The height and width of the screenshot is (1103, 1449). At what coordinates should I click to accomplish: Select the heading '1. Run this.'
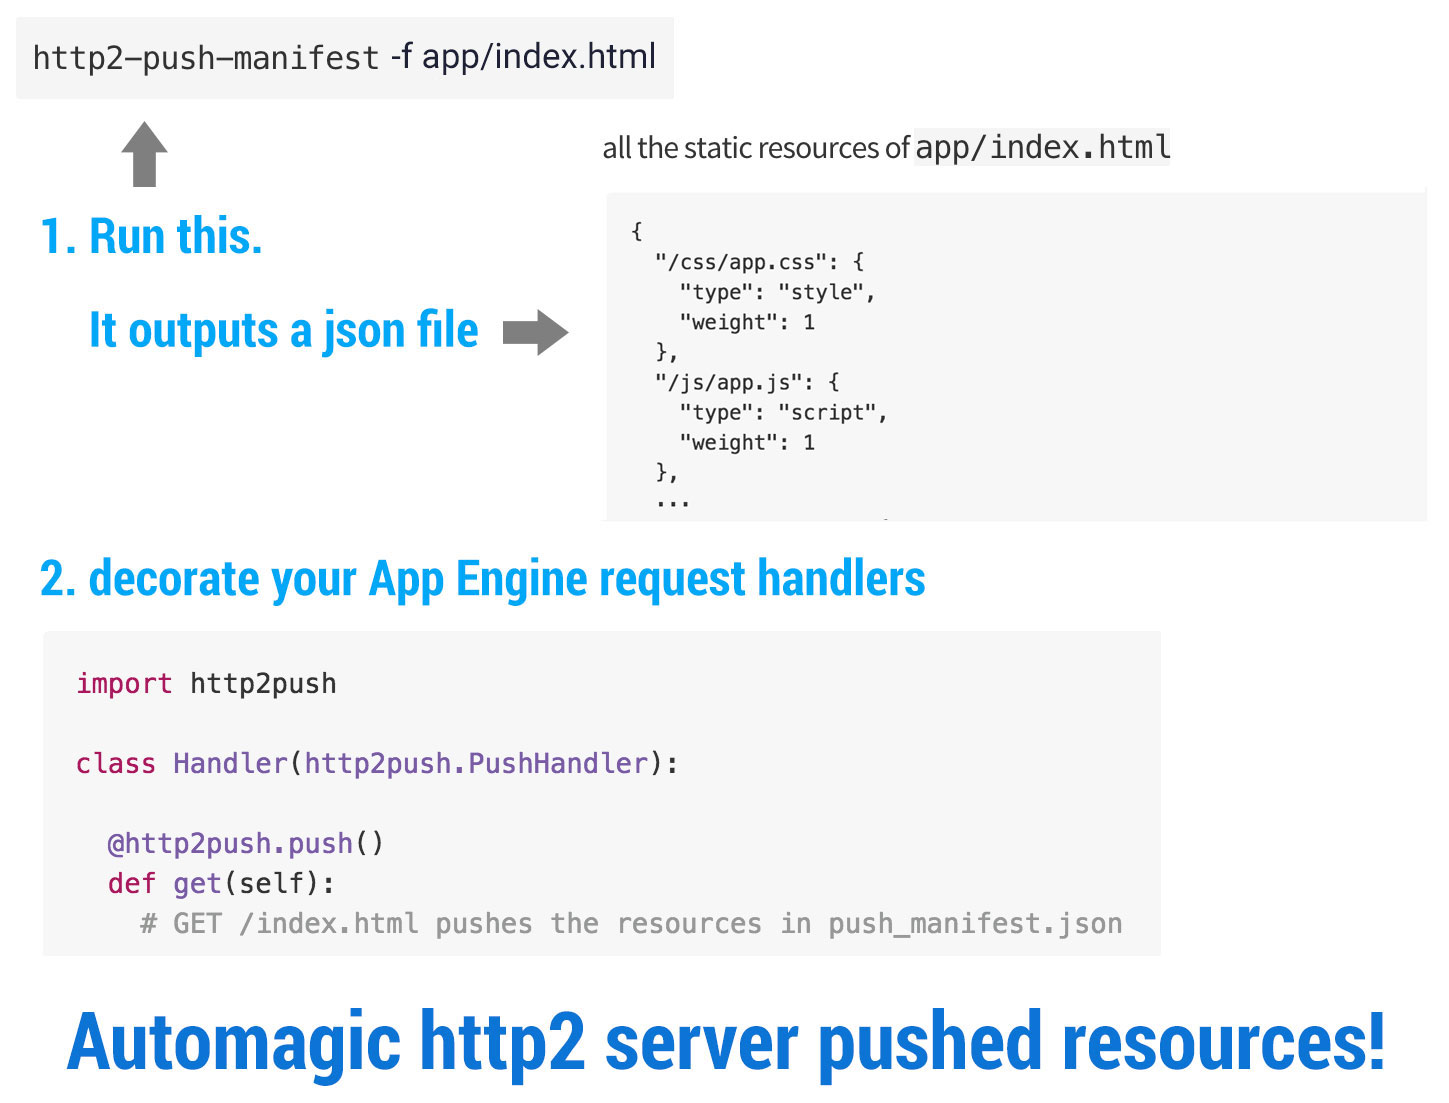tap(151, 236)
